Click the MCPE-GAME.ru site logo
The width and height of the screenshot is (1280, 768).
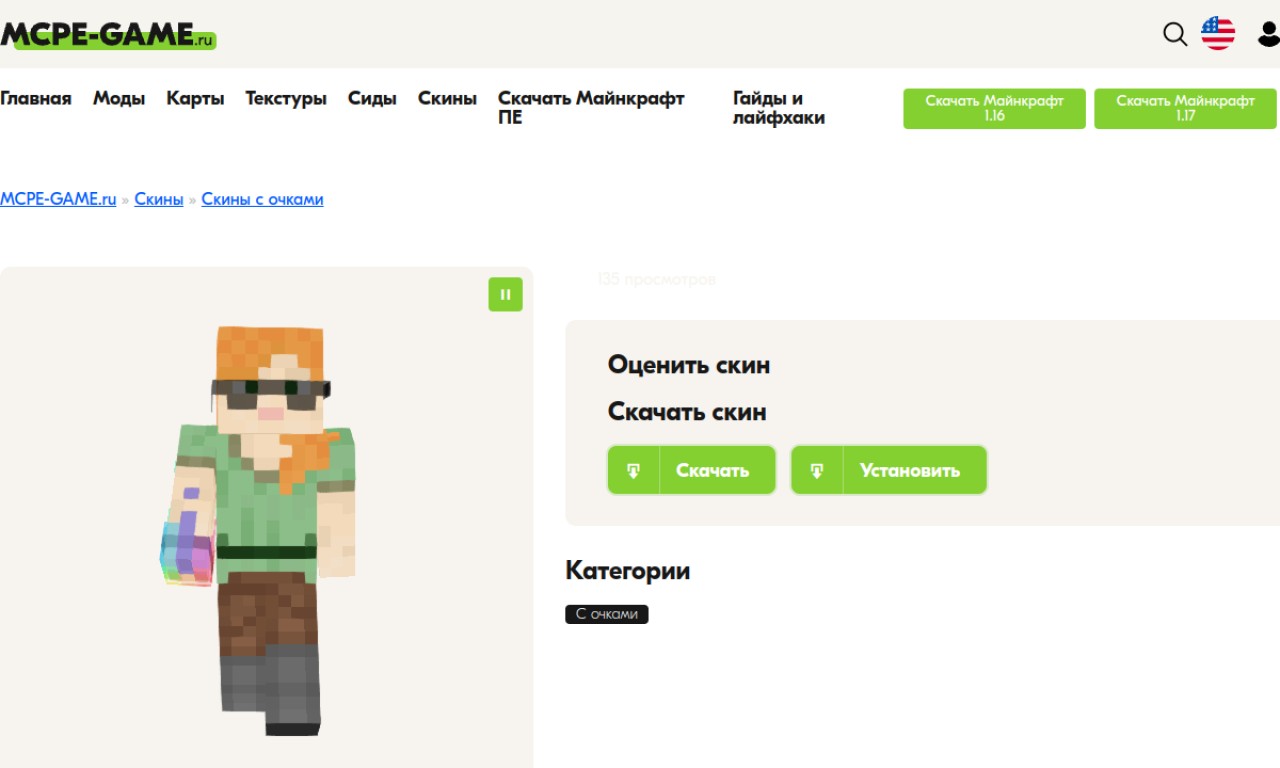point(108,34)
